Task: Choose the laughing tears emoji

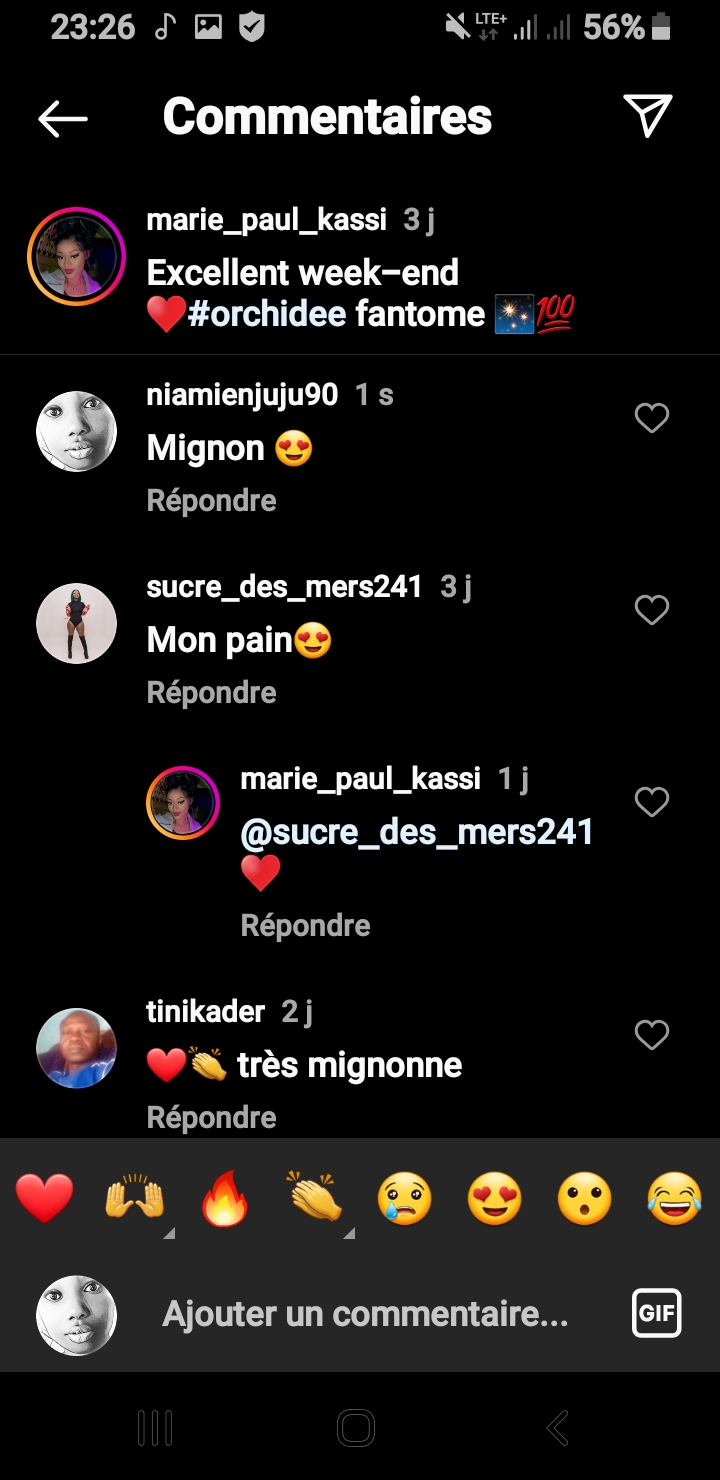Action: (x=674, y=1199)
